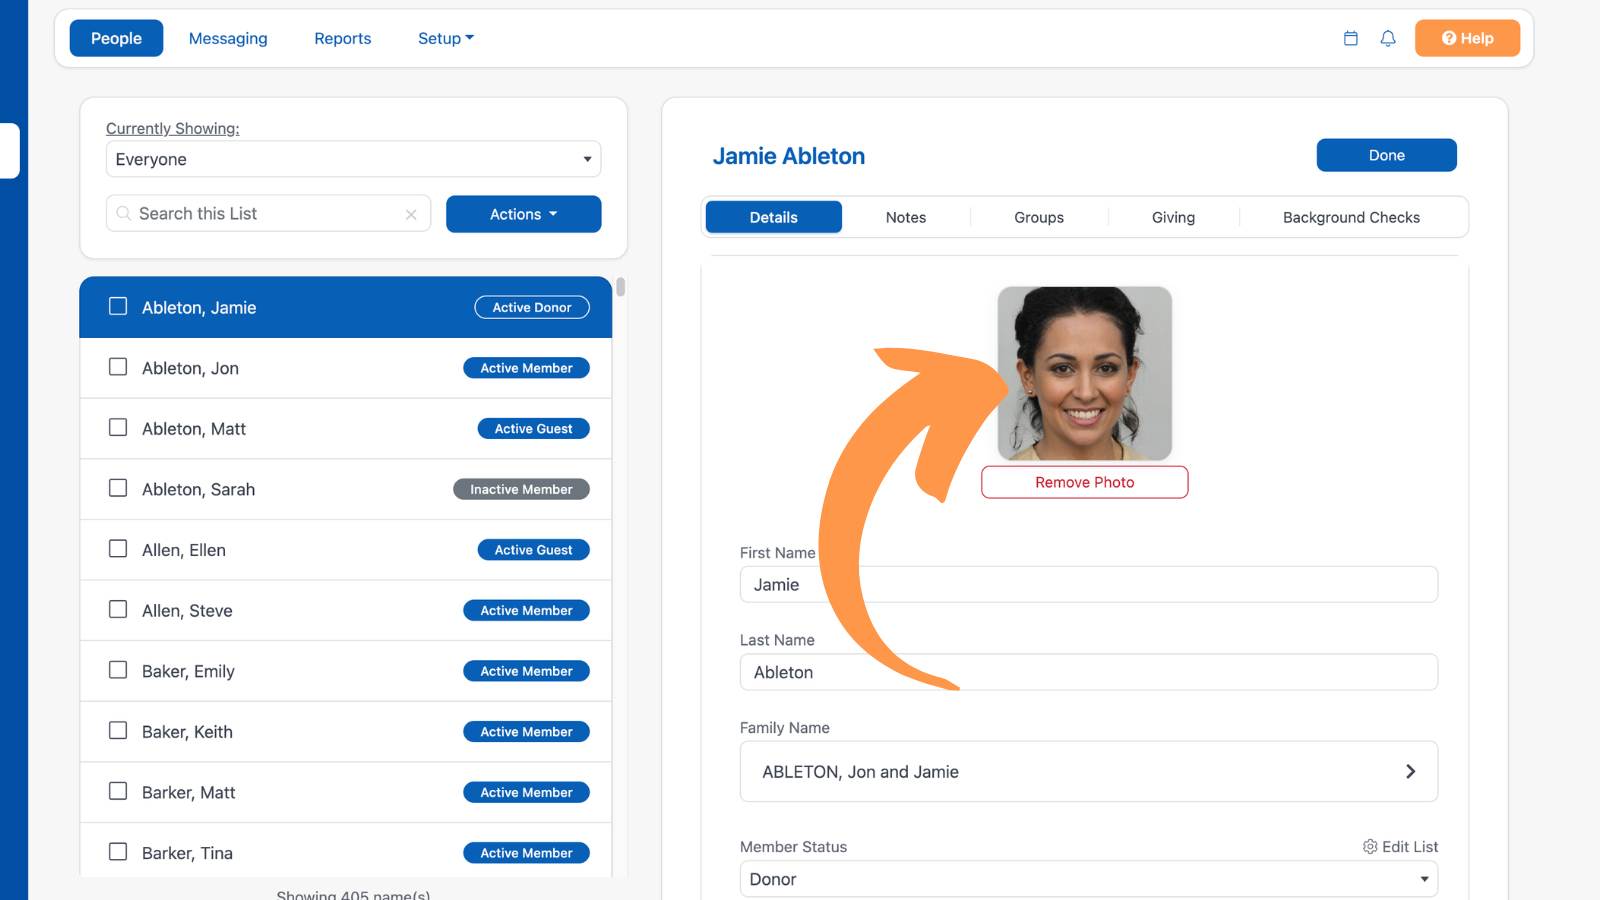The width and height of the screenshot is (1600, 900).
Task: Switch to the Groups tab
Action: (x=1039, y=217)
